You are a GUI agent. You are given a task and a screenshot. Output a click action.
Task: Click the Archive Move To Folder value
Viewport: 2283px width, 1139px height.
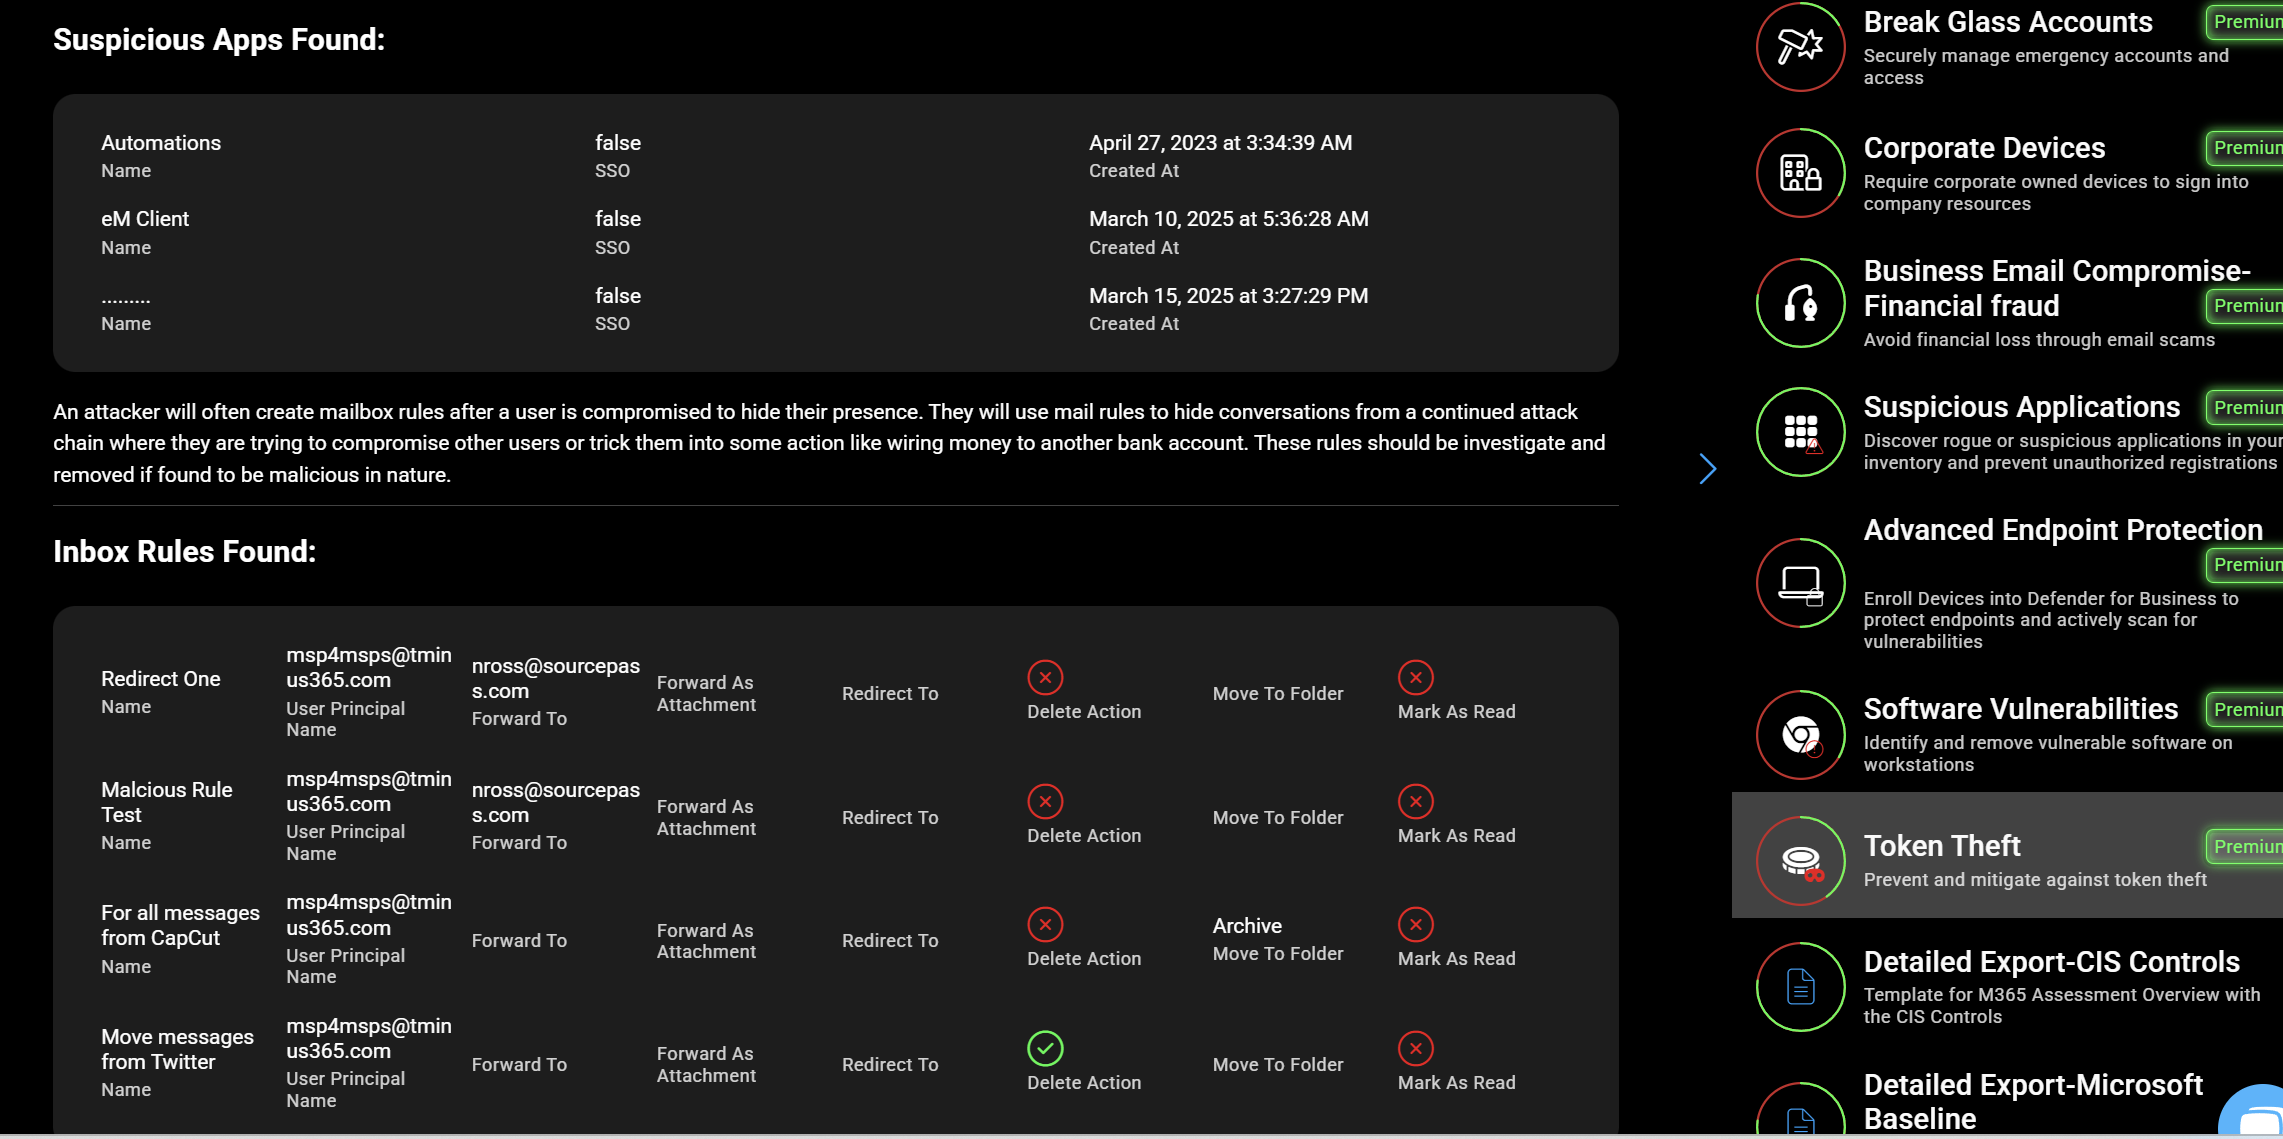(1247, 926)
